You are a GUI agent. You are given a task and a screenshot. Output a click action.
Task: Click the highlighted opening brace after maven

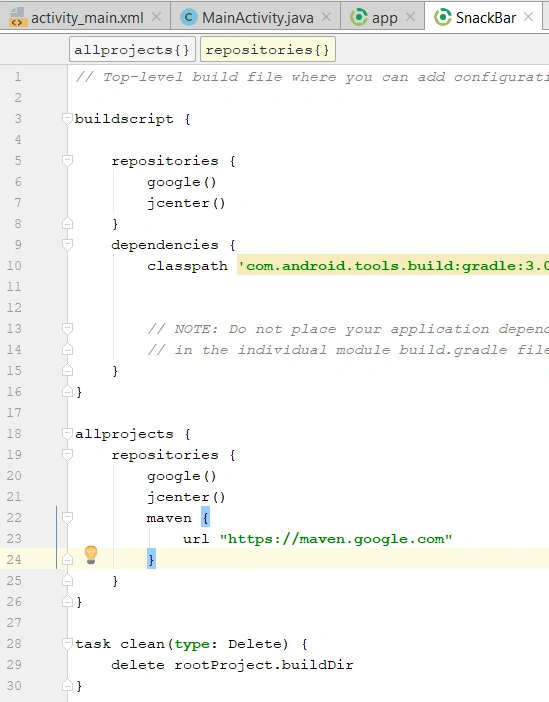coord(205,518)
